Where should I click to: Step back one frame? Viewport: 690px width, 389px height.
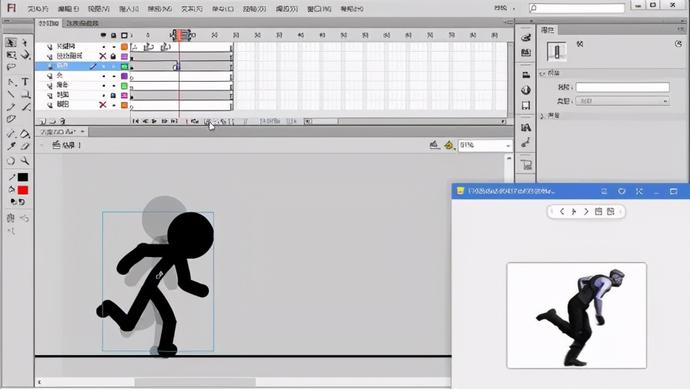coord(145,121)
